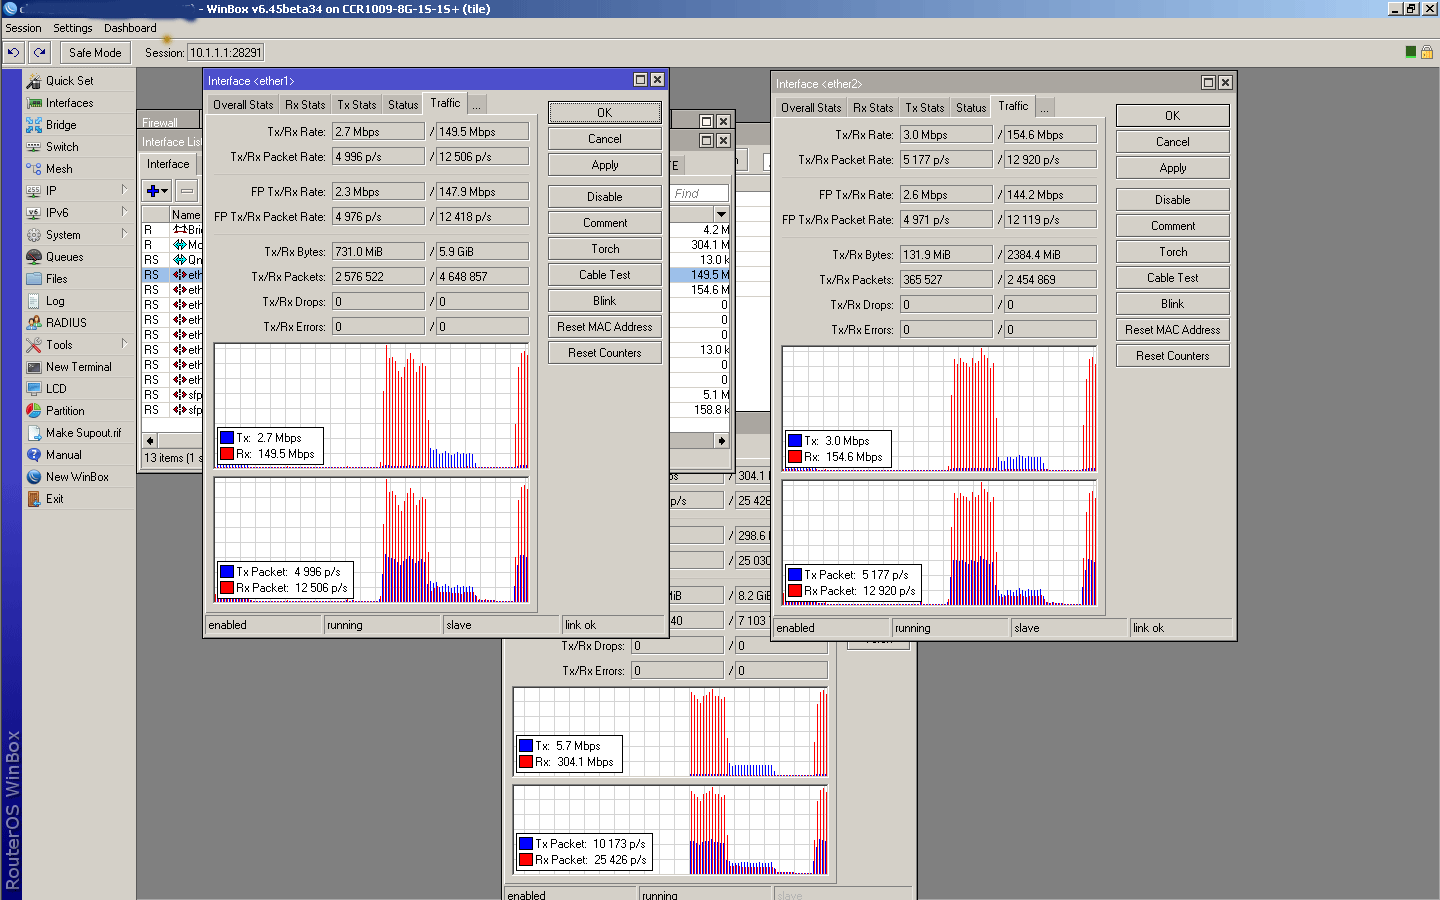Image resolution: width=1440 pixels, height=900 pixels.
Task: Run Torch on ether1
Action: pos(605,249)
